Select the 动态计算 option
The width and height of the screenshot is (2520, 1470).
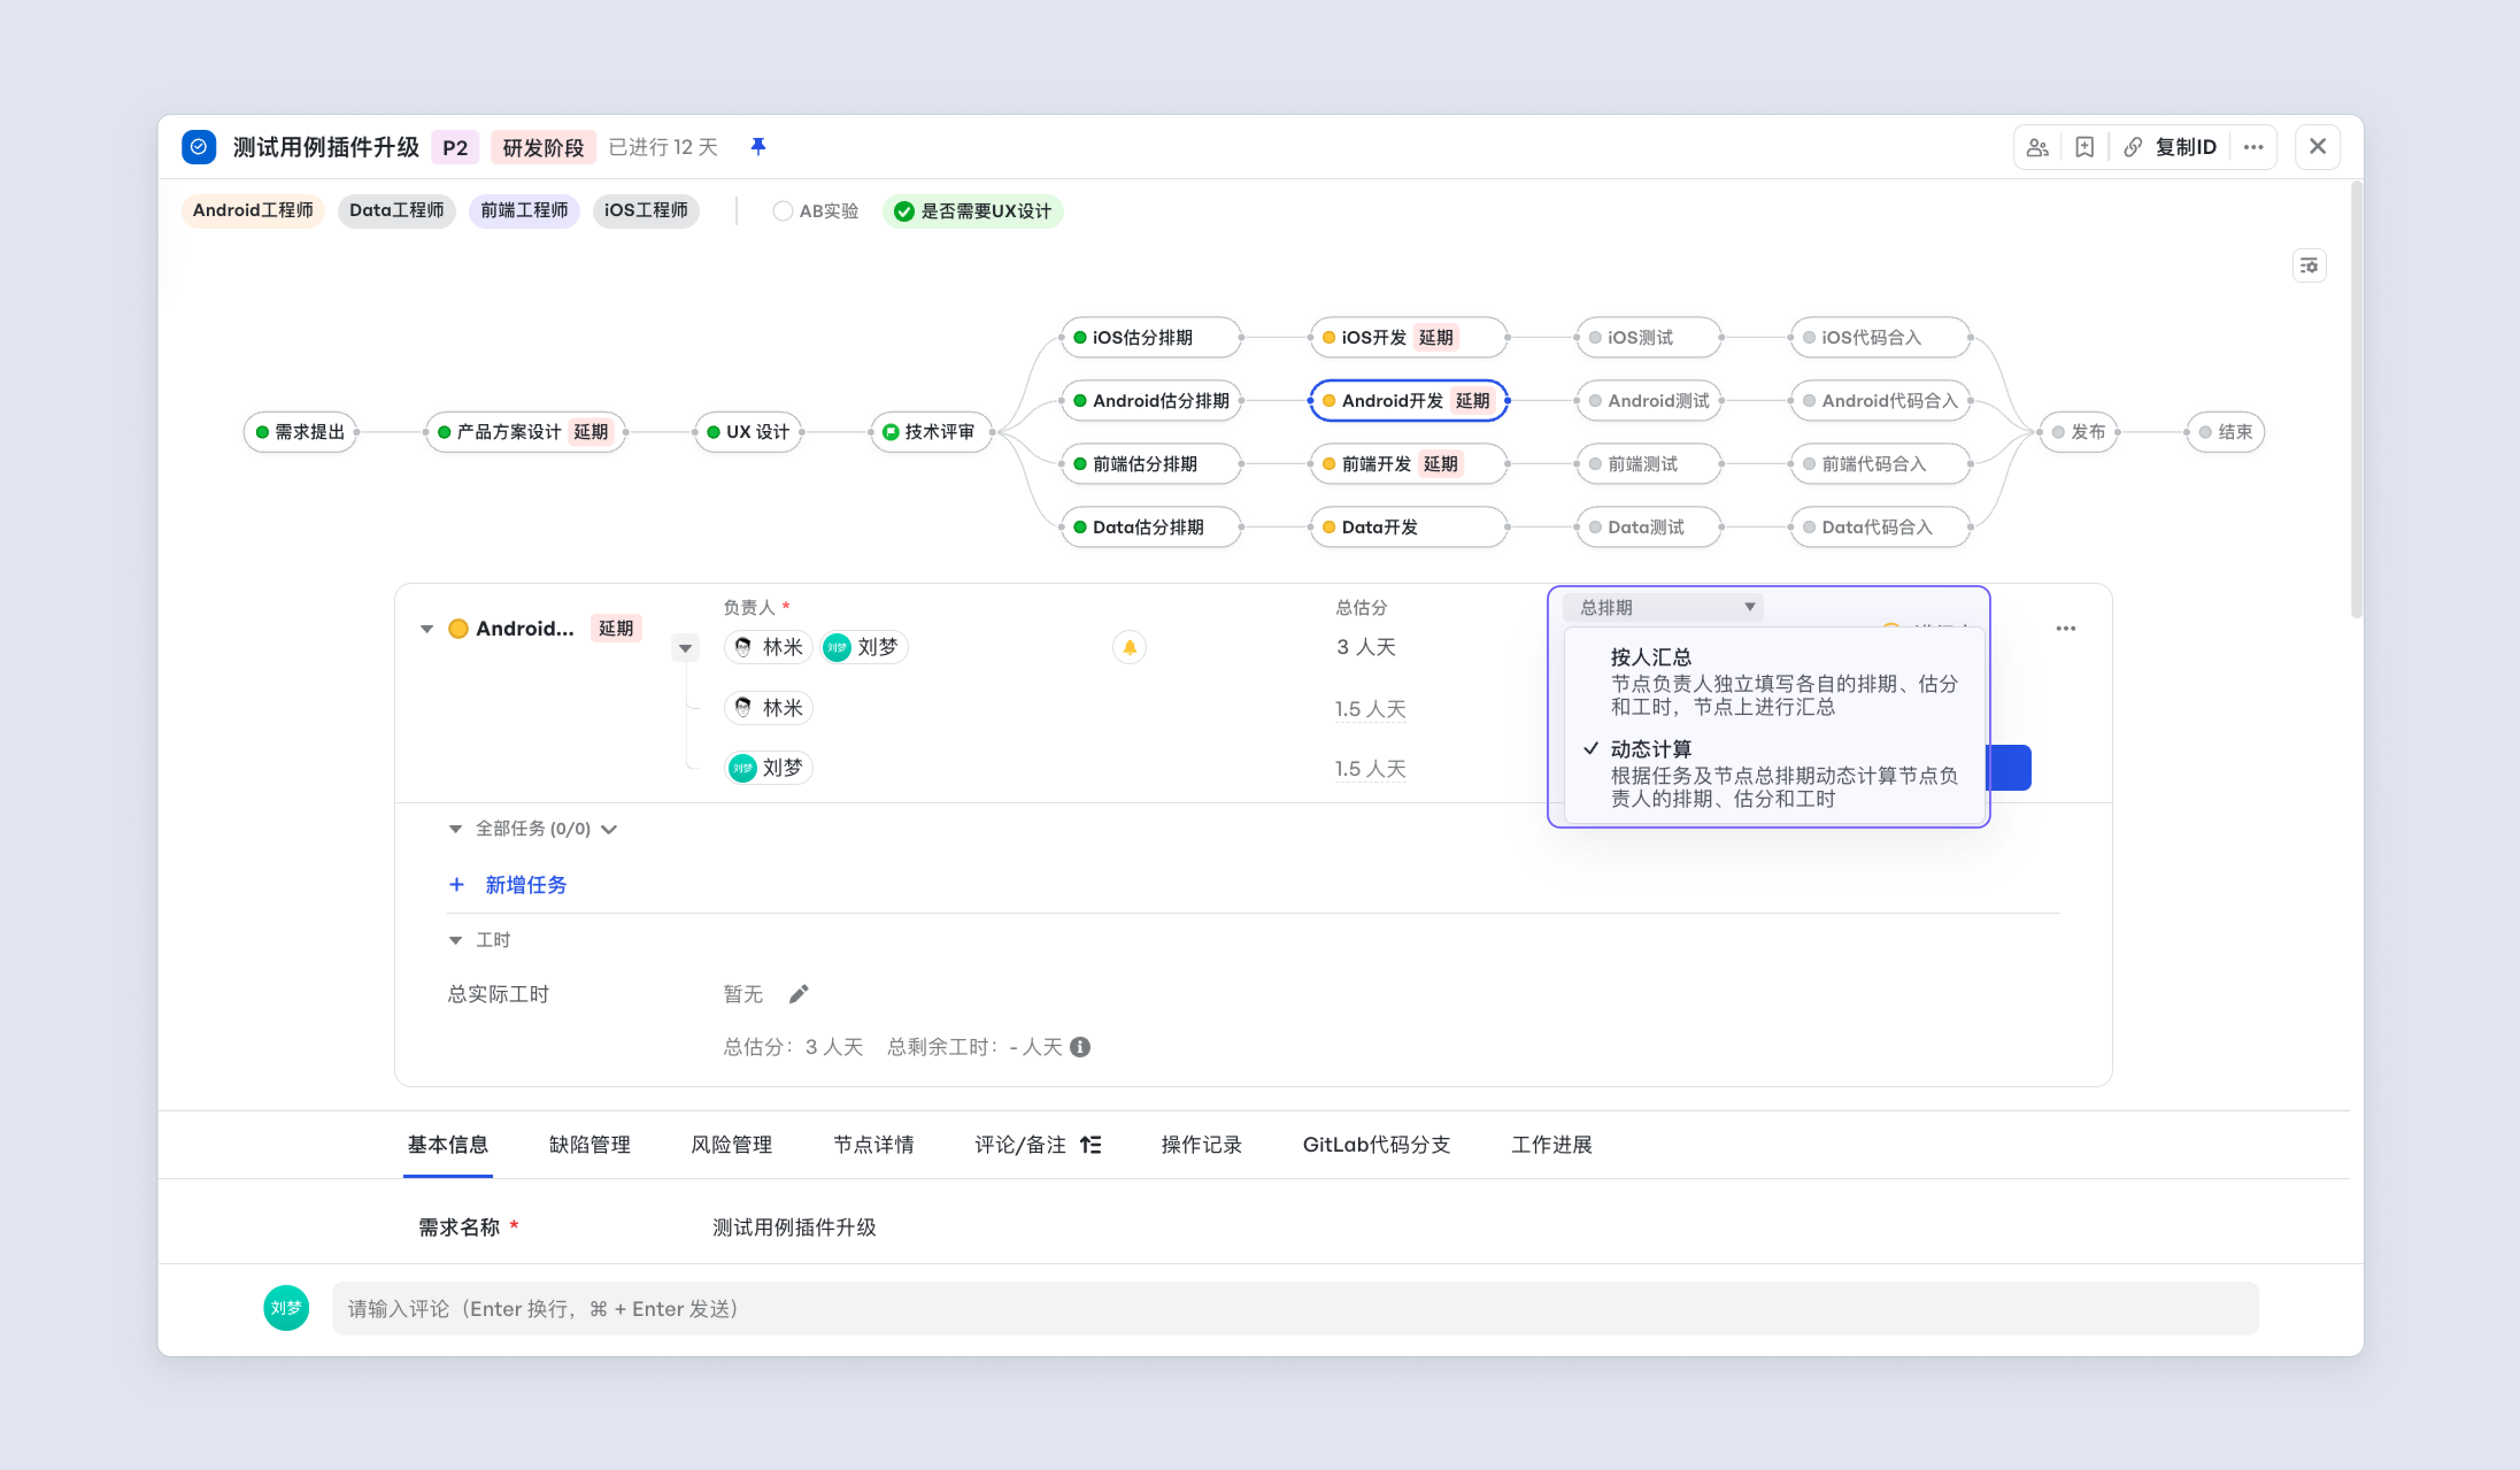point(1774,774)
